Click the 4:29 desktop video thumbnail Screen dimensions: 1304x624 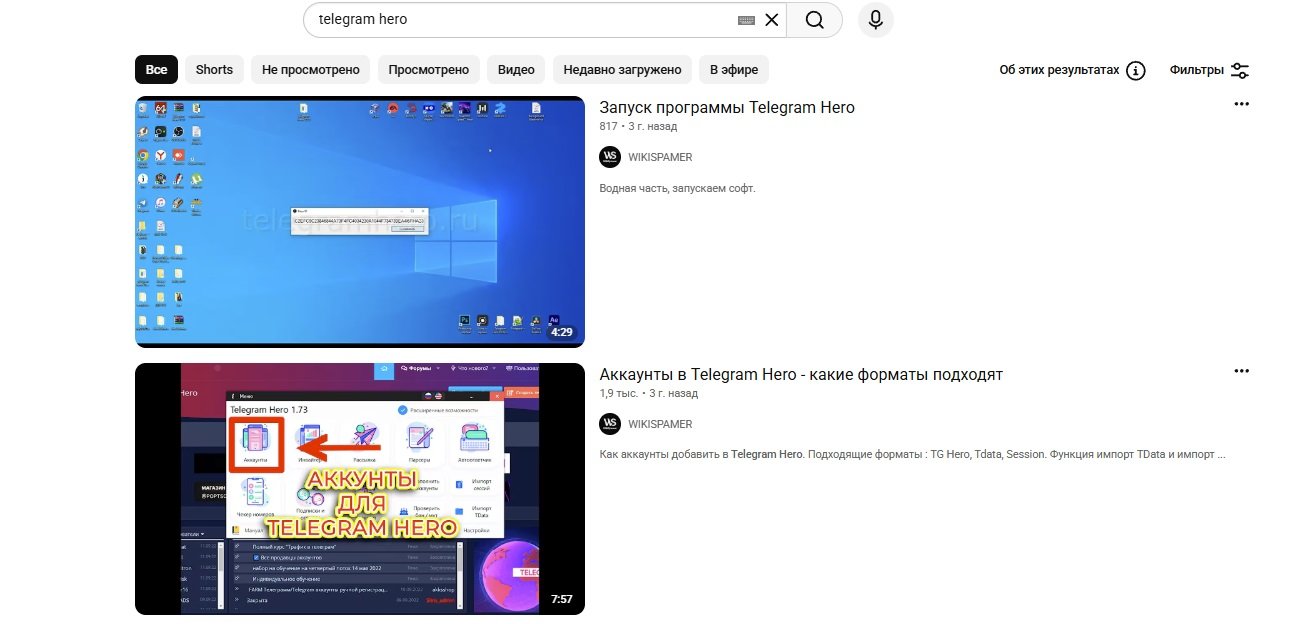[360, 222]
